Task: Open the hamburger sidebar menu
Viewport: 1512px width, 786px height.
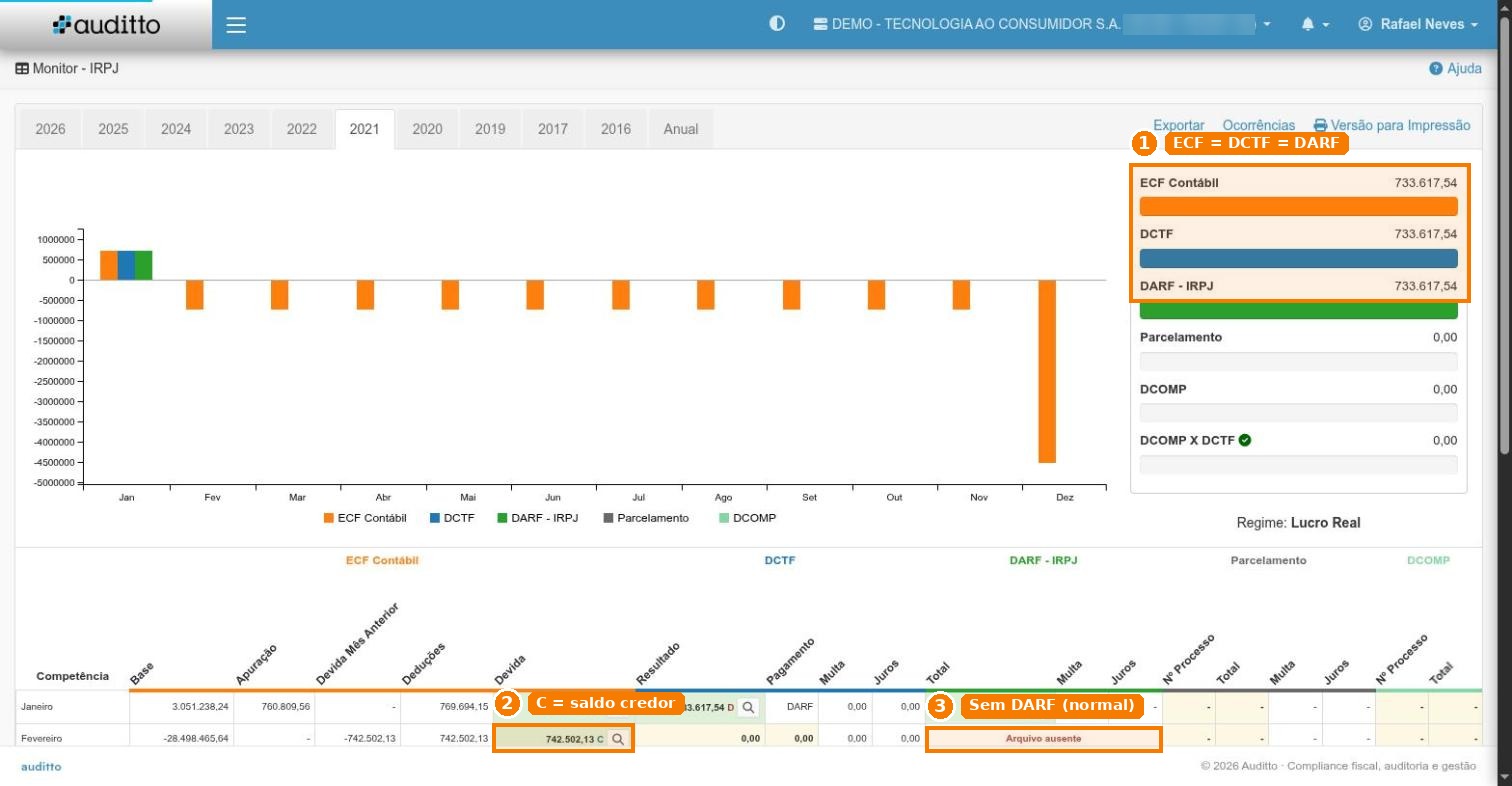Action: 236,25
